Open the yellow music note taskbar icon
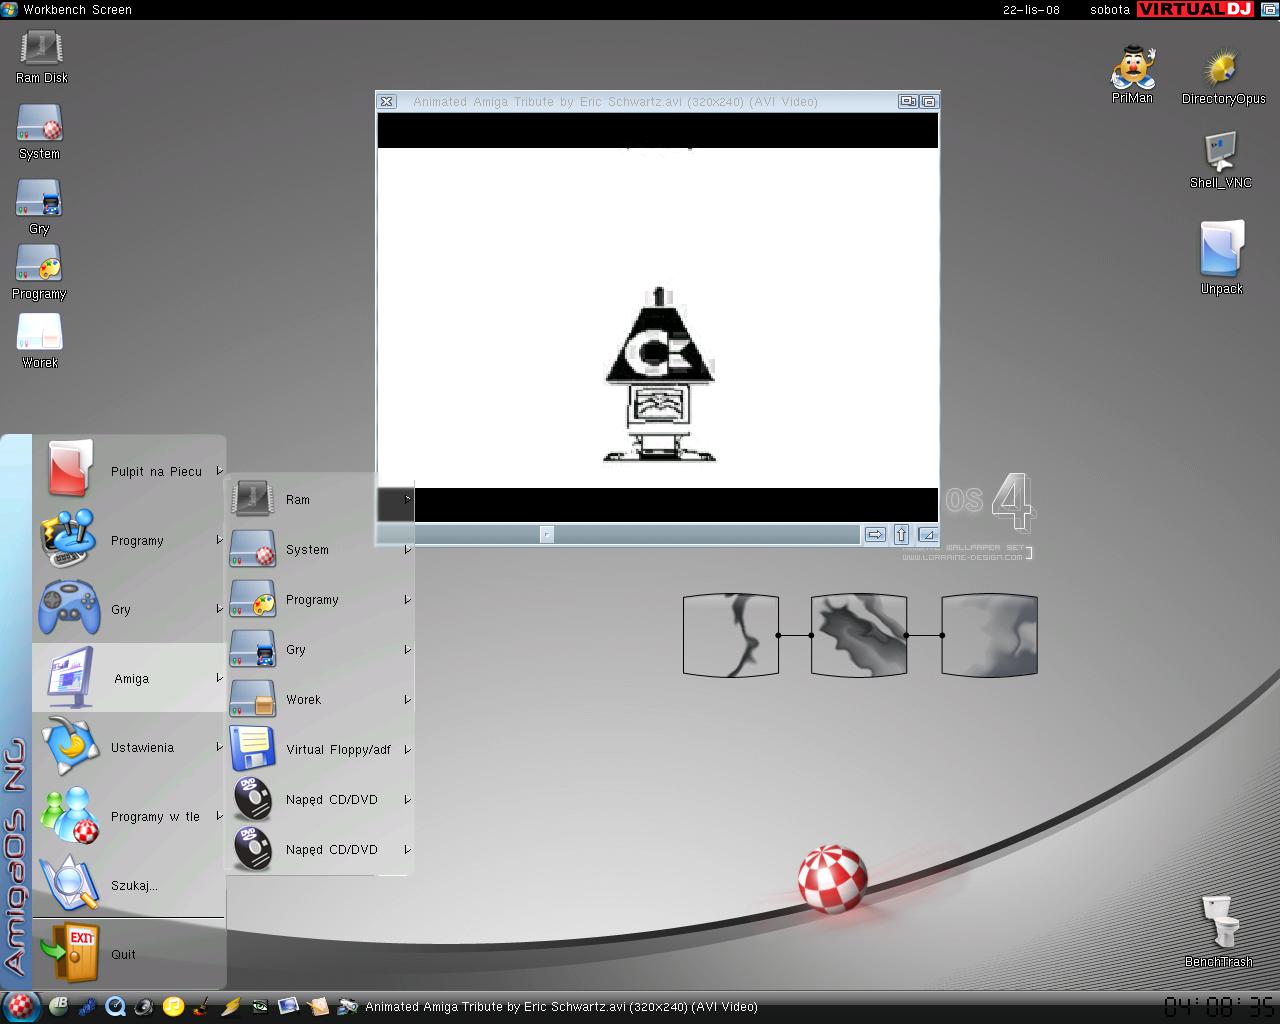 [174, 1007]
